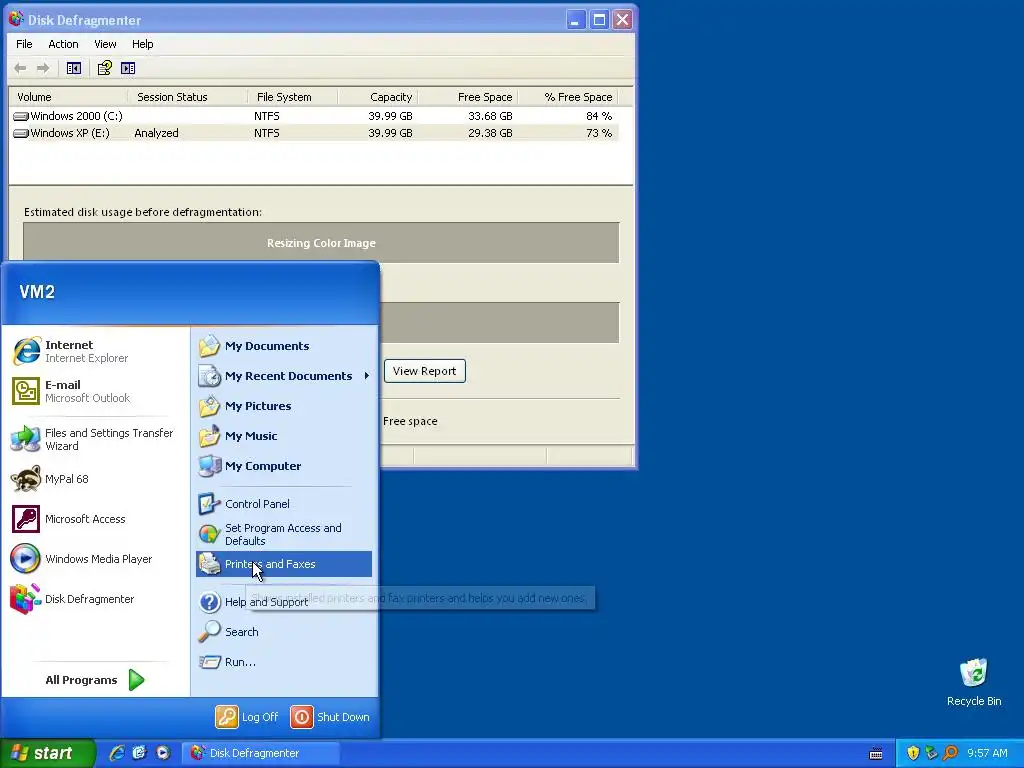Sort by Session Status column header
The width and height of the screenshot is (1024, 768).
click(x=188, y=97)
